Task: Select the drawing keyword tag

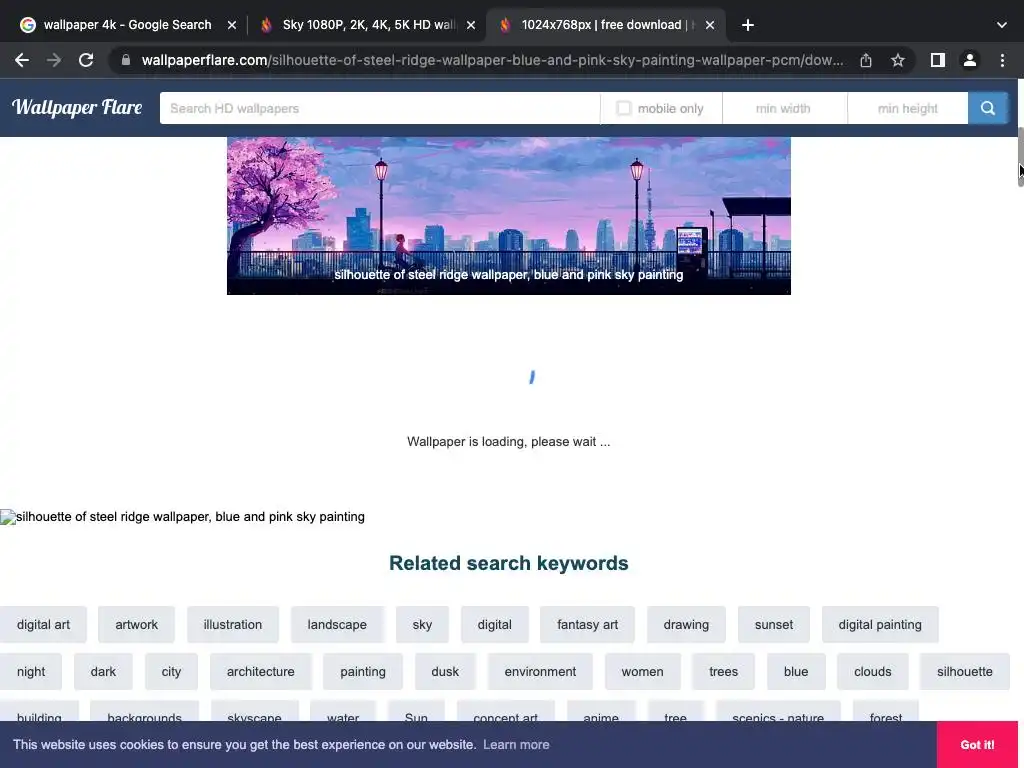Action: 686,624
